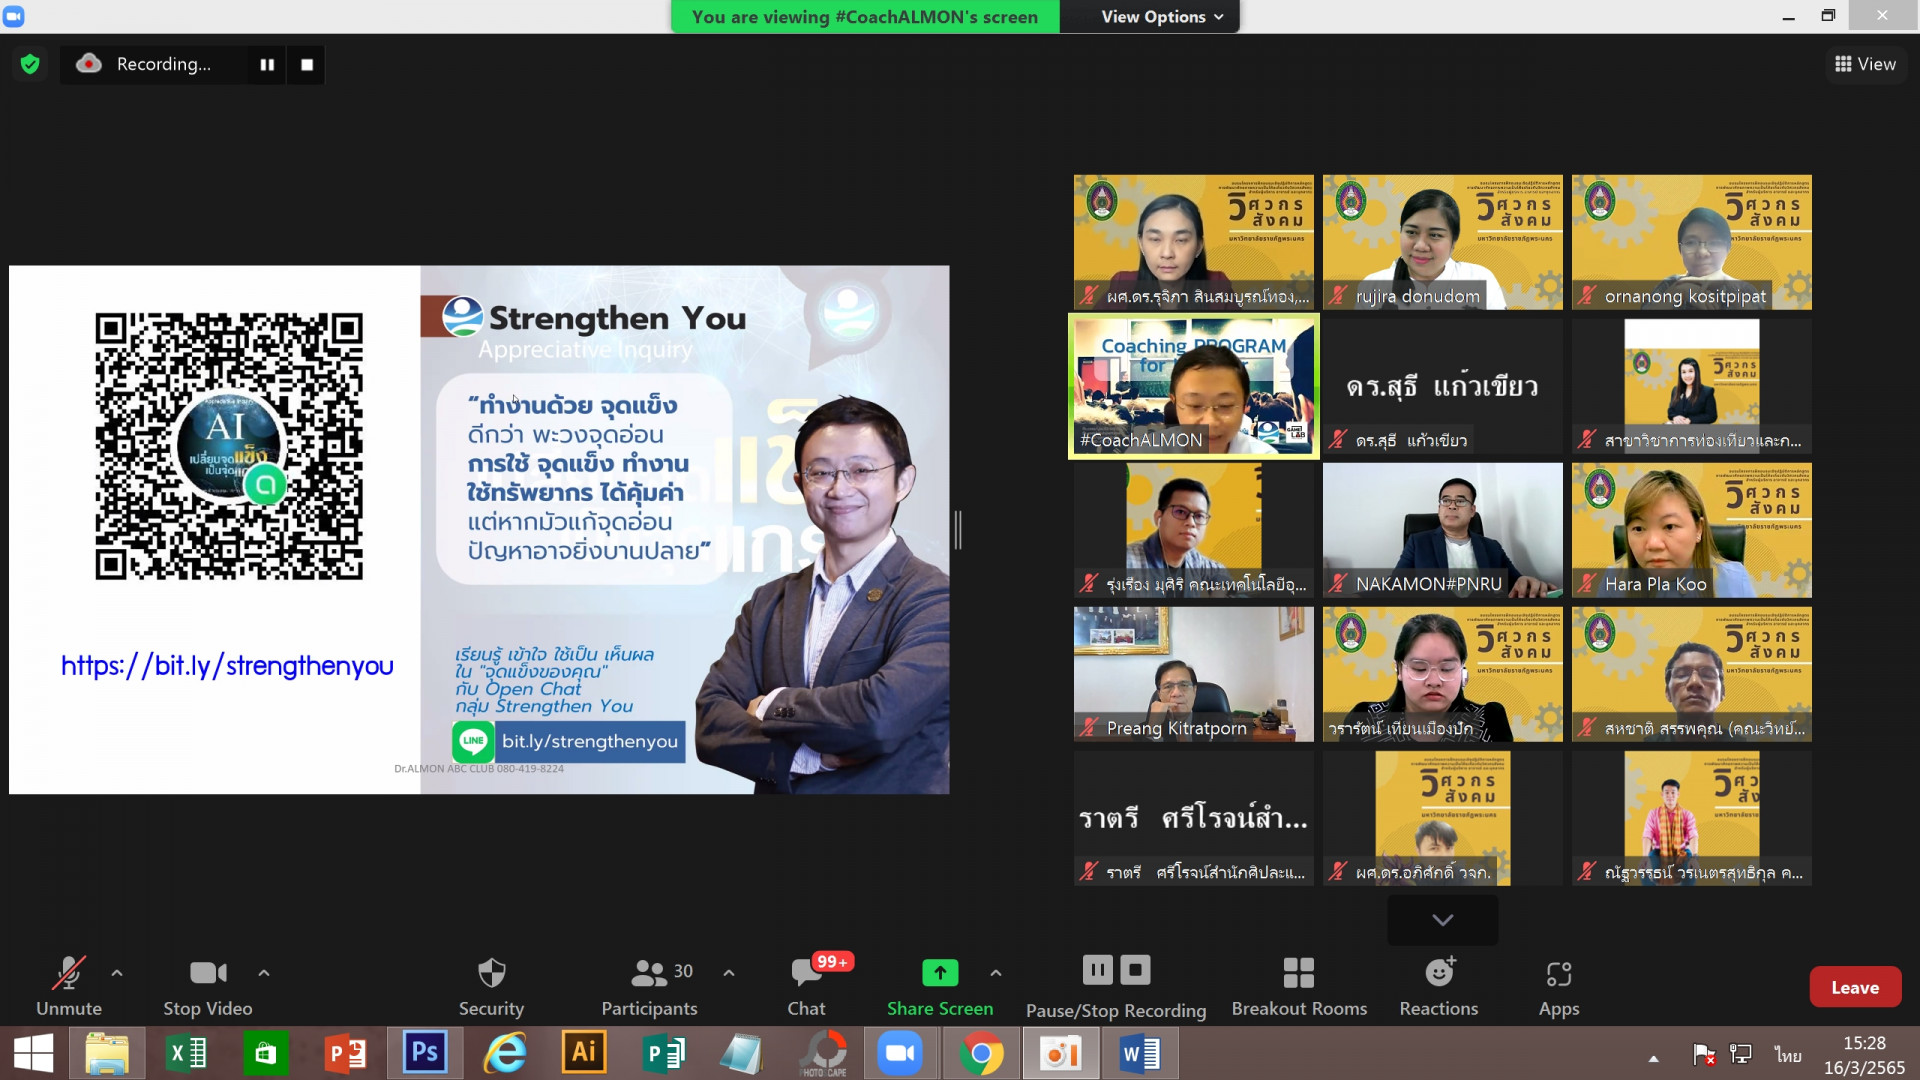1920x1080 pixels.
Task: Select Preang Kitratporn video thumbnail
Action: click(x=1194, y=674)
